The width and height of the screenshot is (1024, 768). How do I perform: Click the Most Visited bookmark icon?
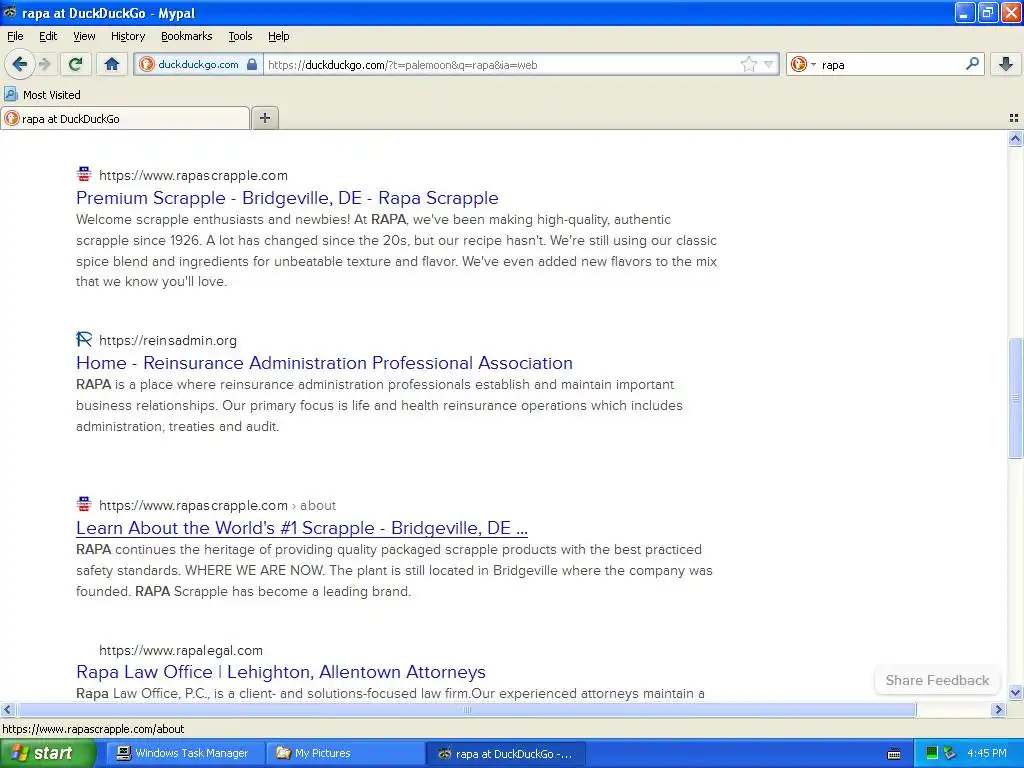[x=11, y=94]
